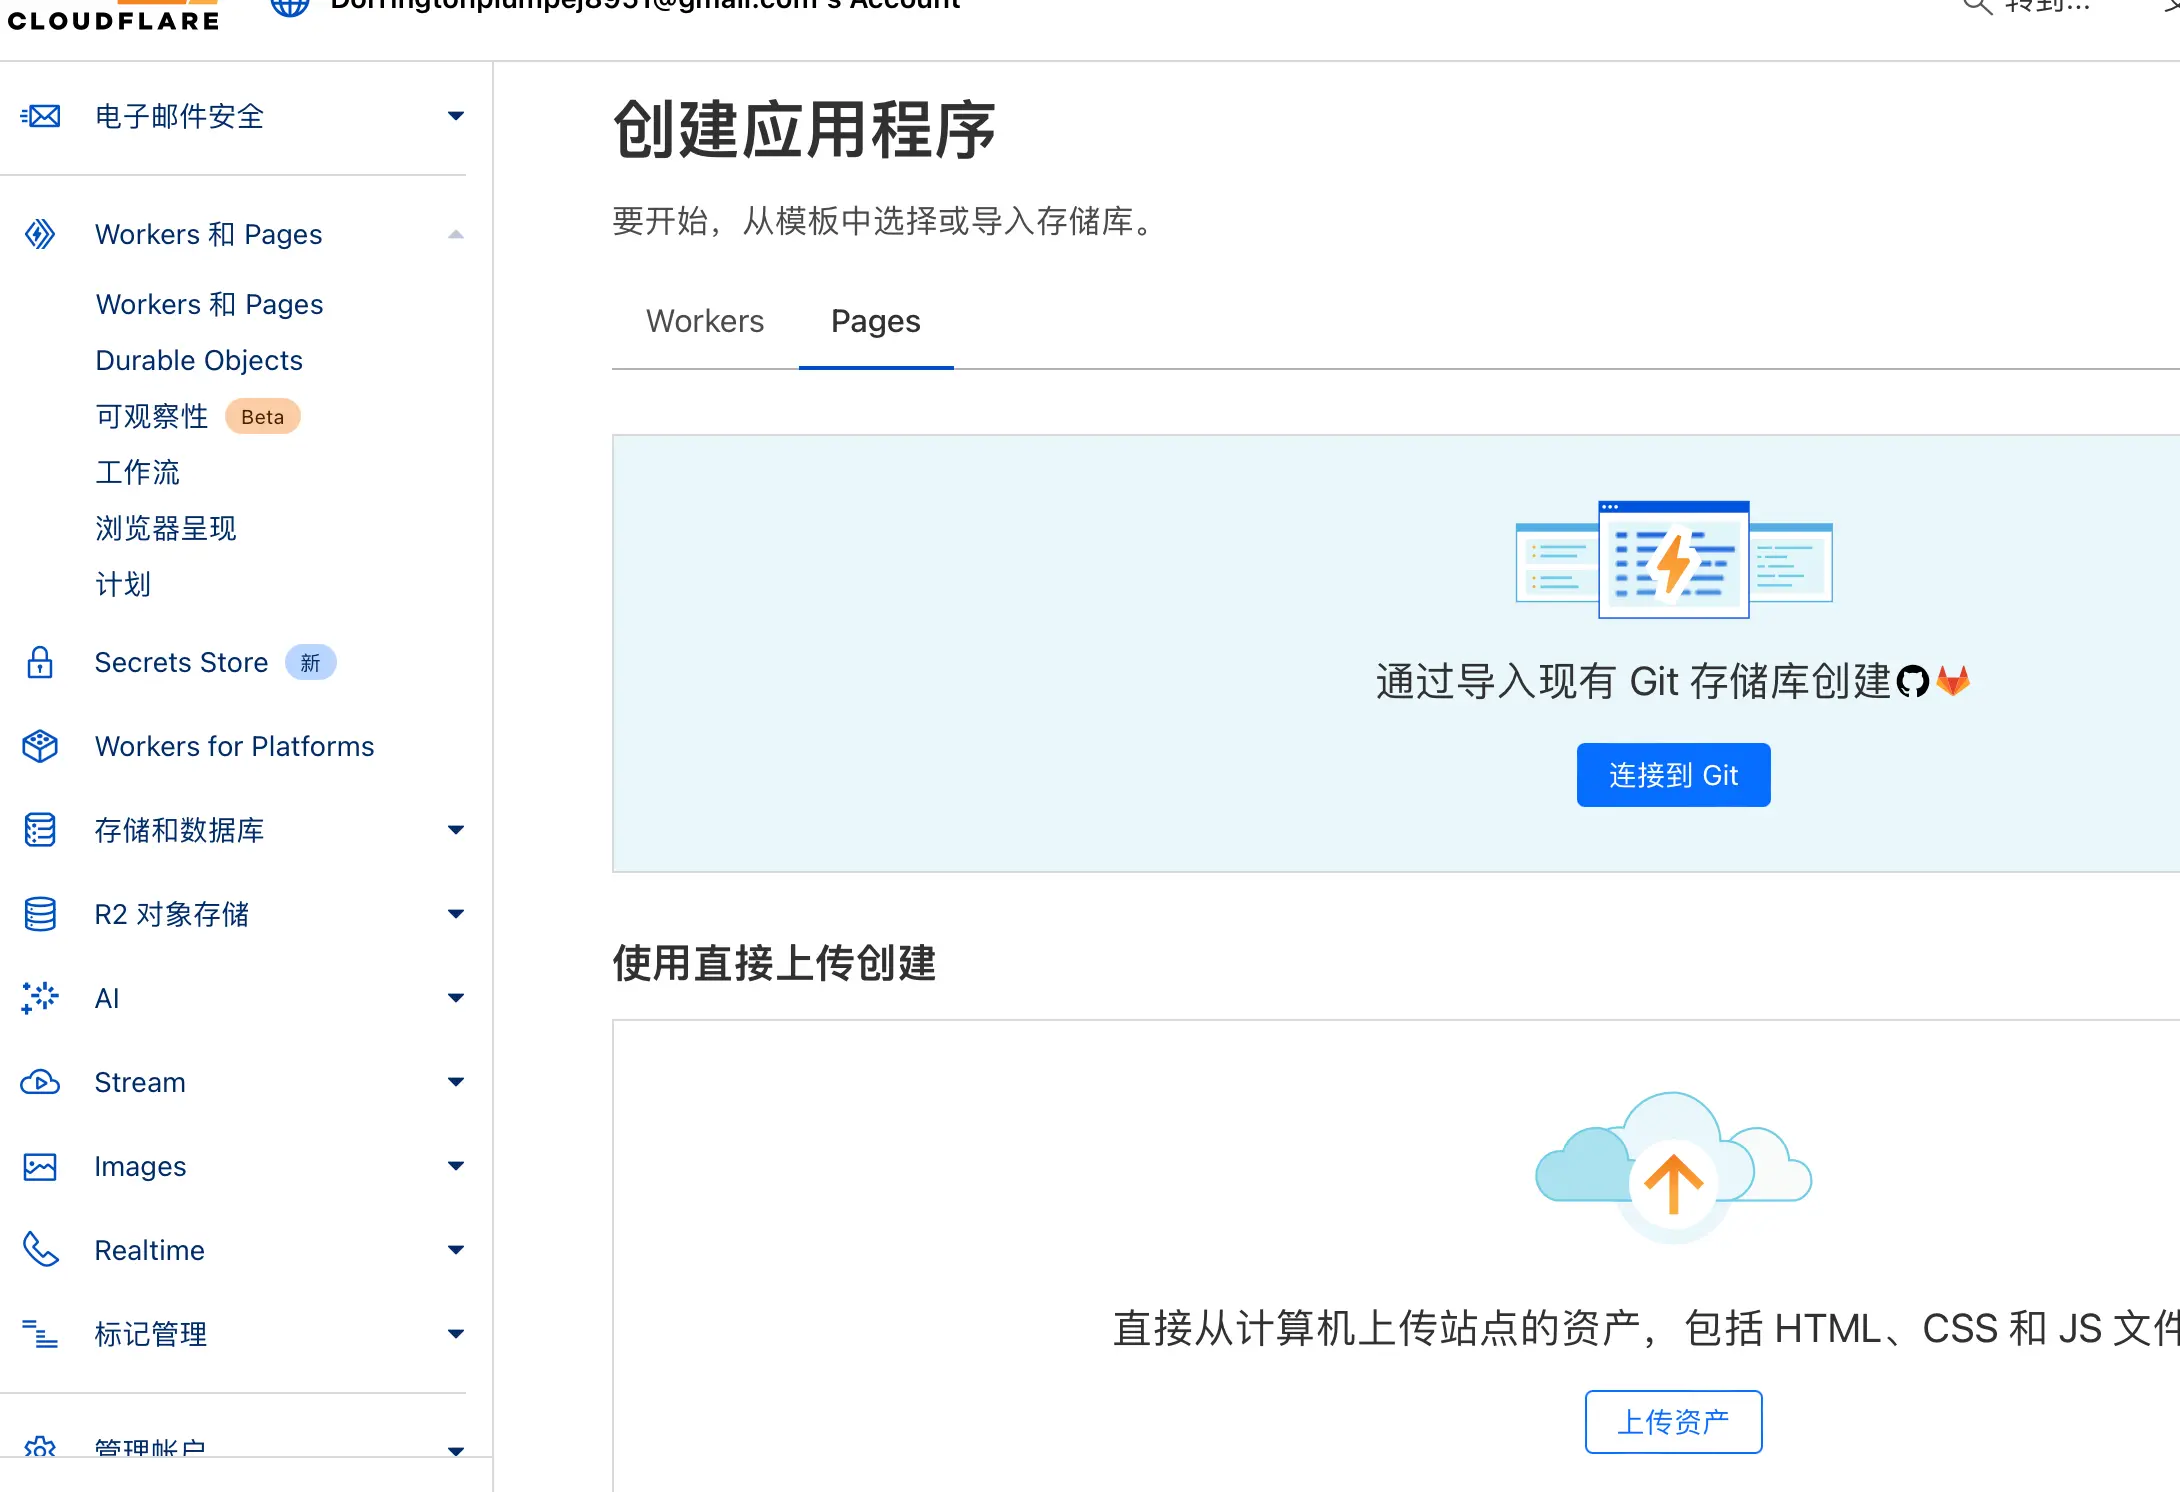Click the R2 object storage bucket icon
This screenshot has height=1492, width=2180.
pyautogui.click(x=40, y=914)
